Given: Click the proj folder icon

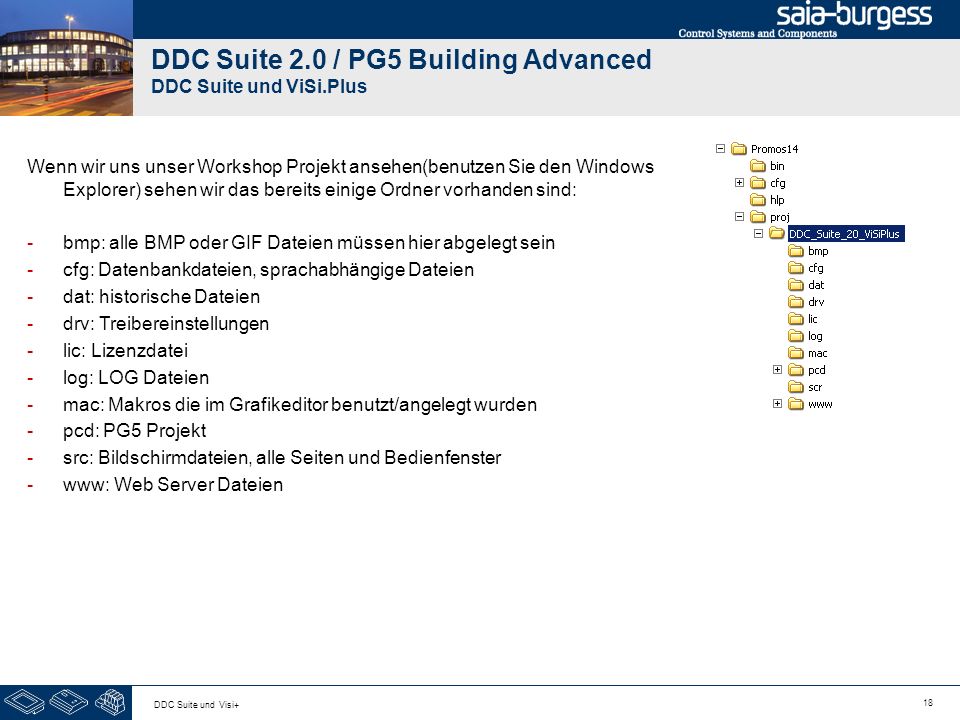Looking at the screenshot, I should (758, 217).
